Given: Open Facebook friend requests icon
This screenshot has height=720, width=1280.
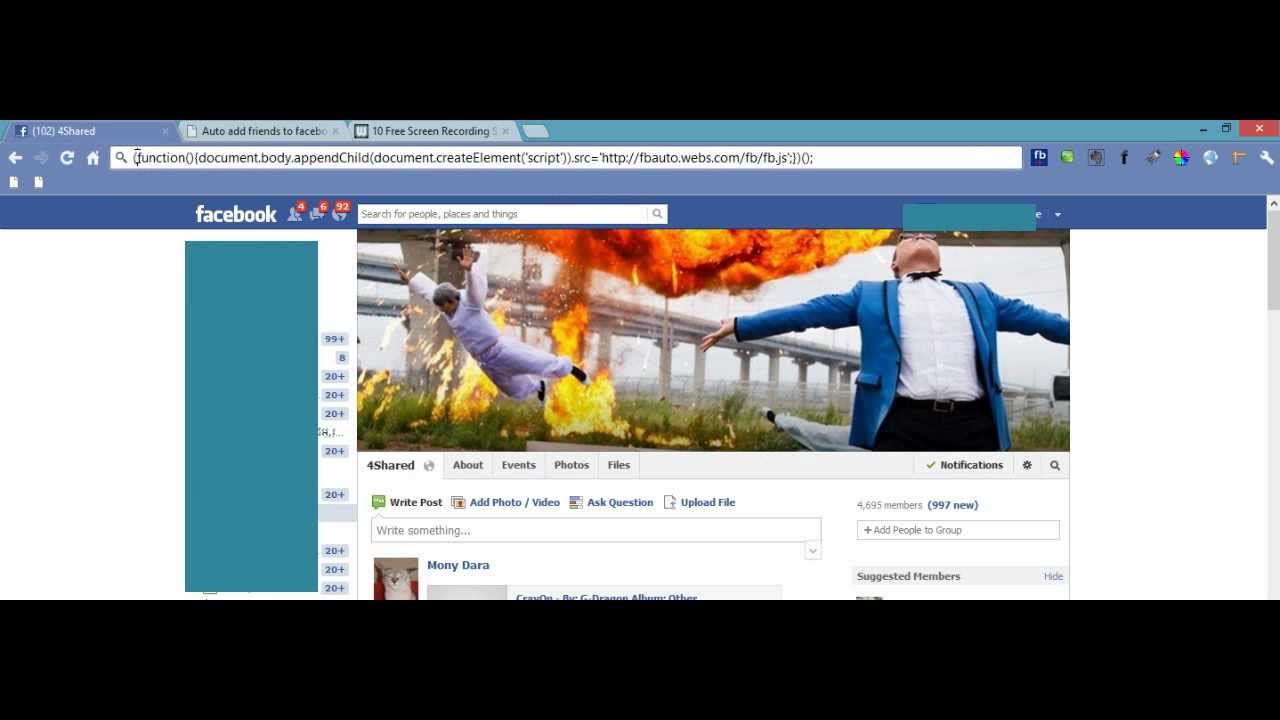Looking at the screenshot, I should [295, 213].
